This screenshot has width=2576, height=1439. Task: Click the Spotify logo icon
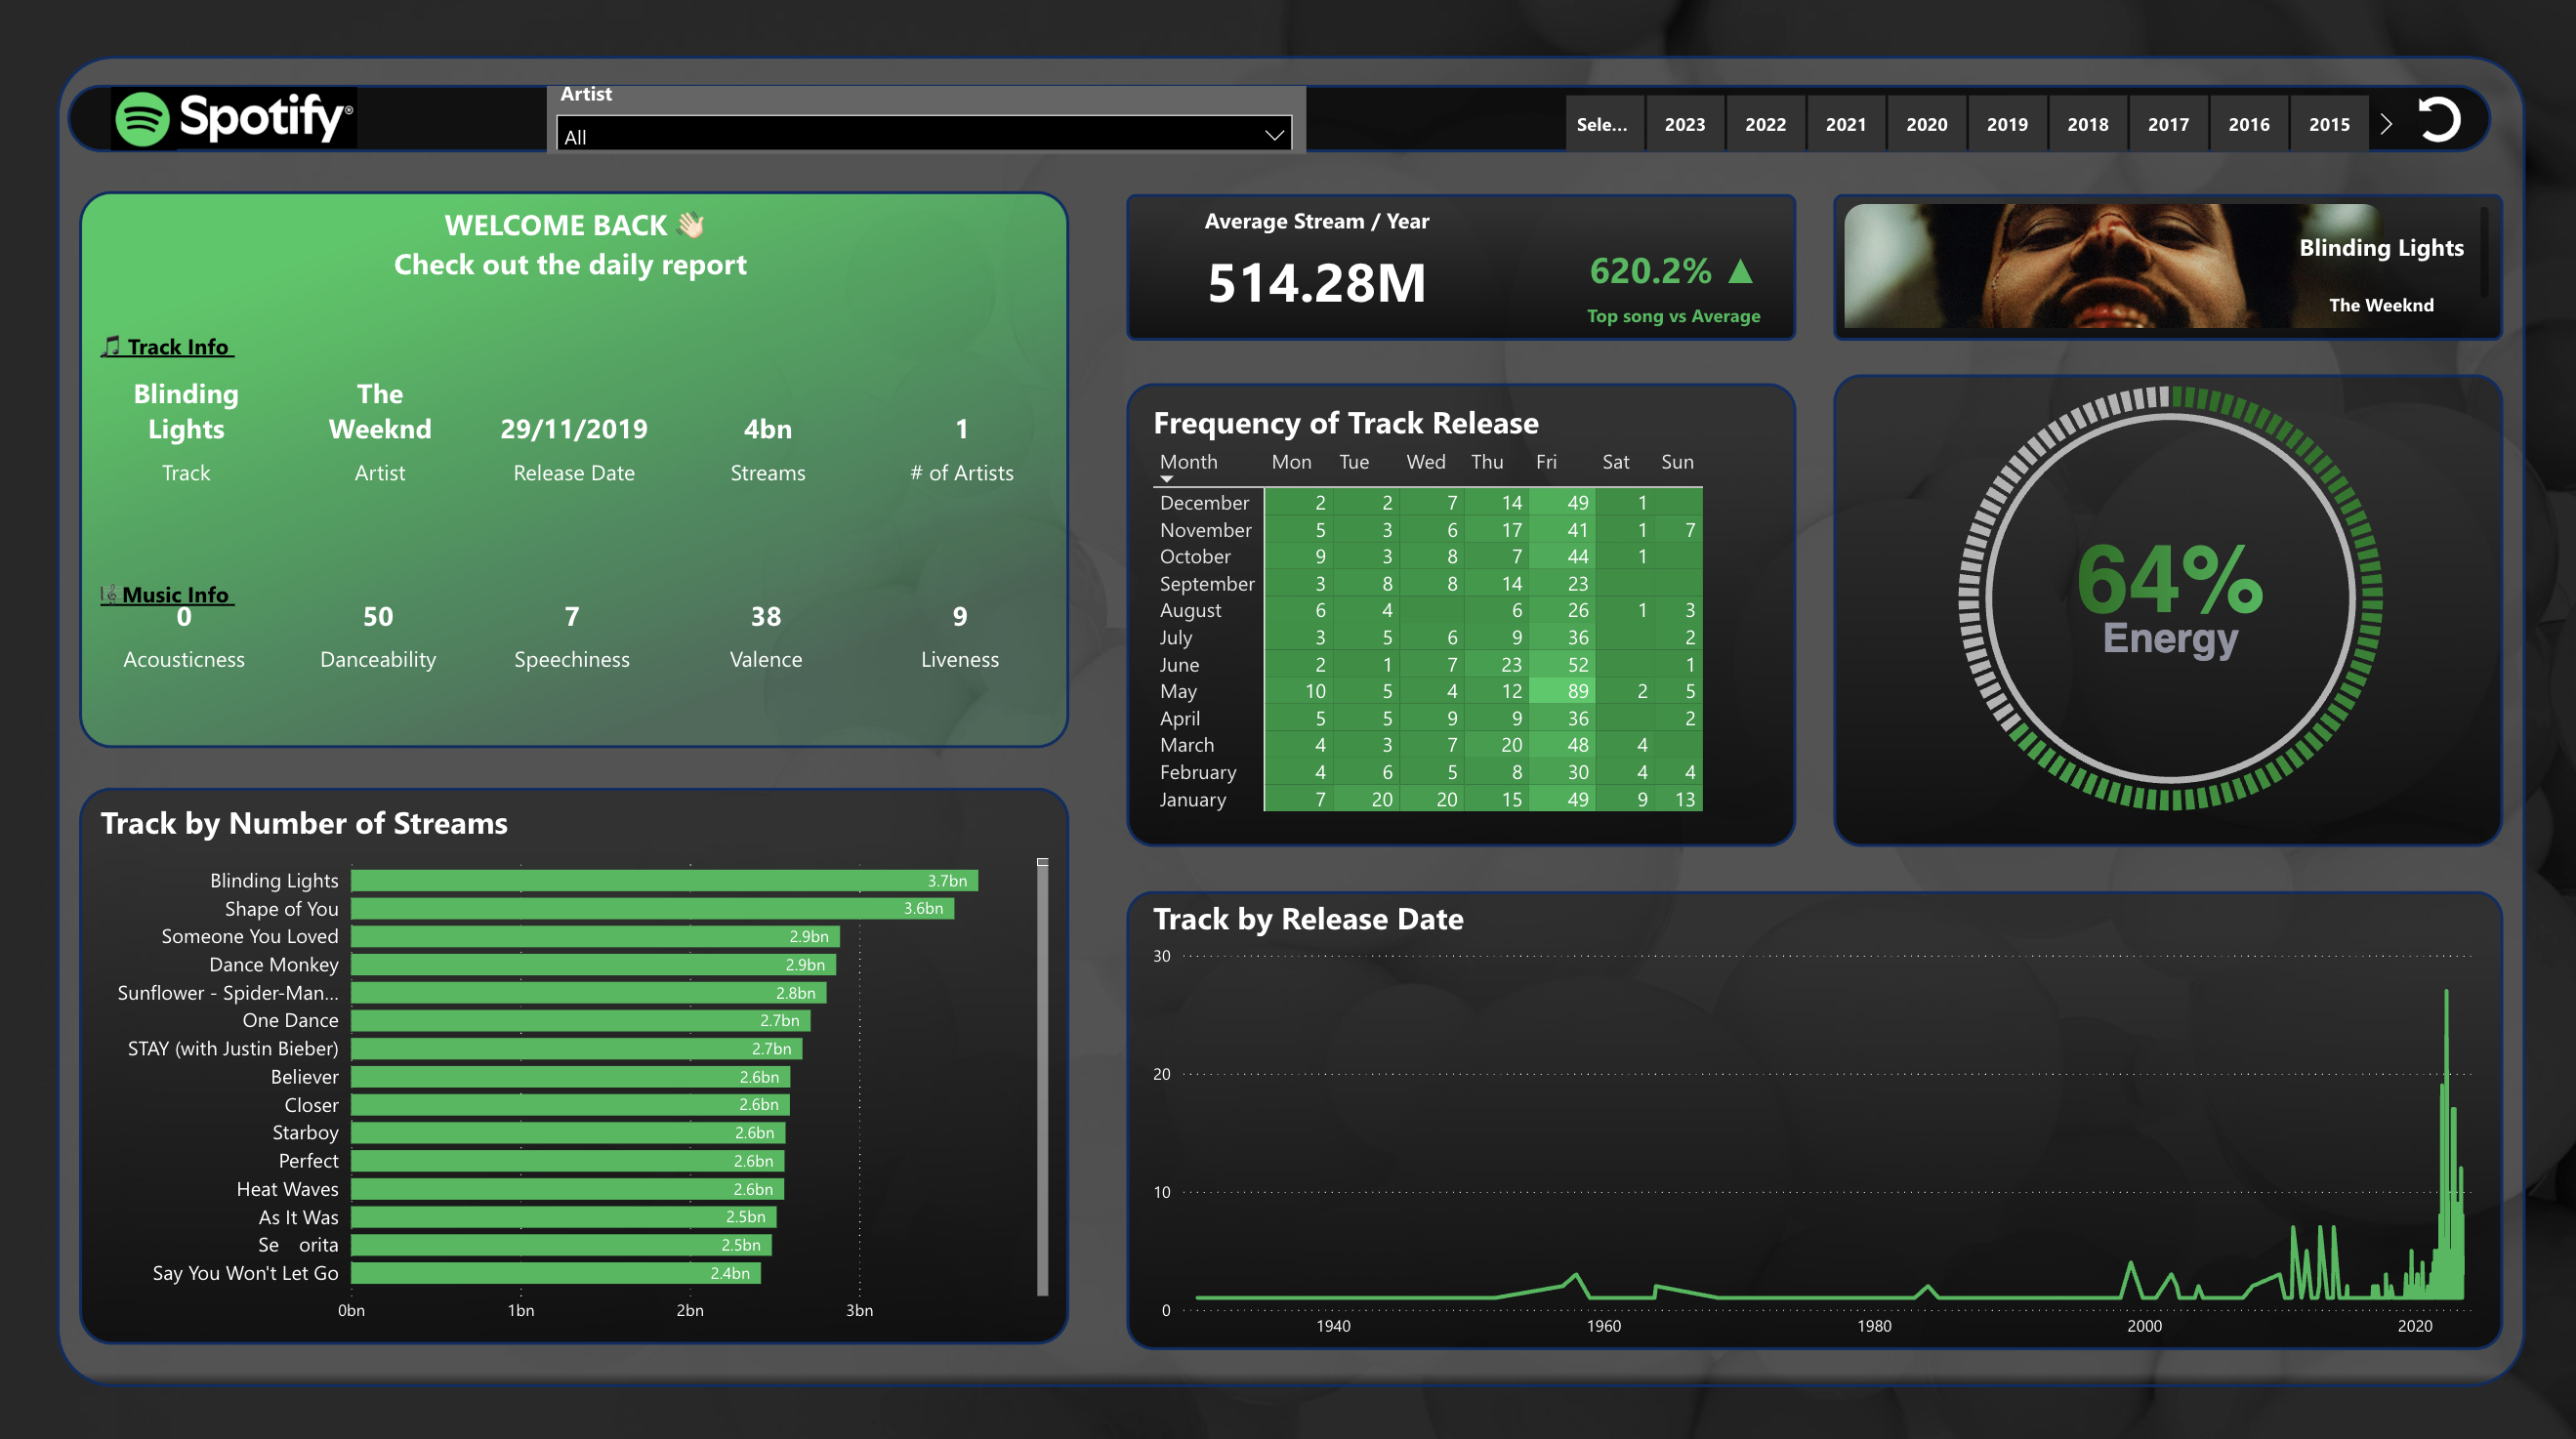pyautogui.click(x=142, y=119)
